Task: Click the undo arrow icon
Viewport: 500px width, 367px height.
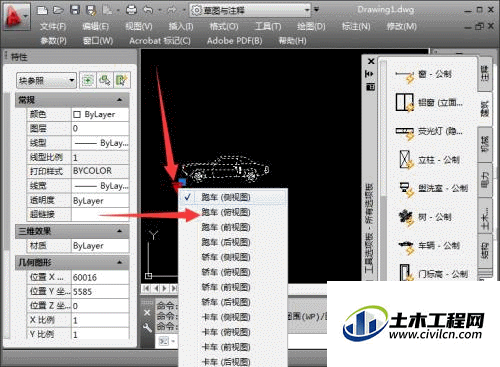Action: pyautogui.click(x=147, y=10)
